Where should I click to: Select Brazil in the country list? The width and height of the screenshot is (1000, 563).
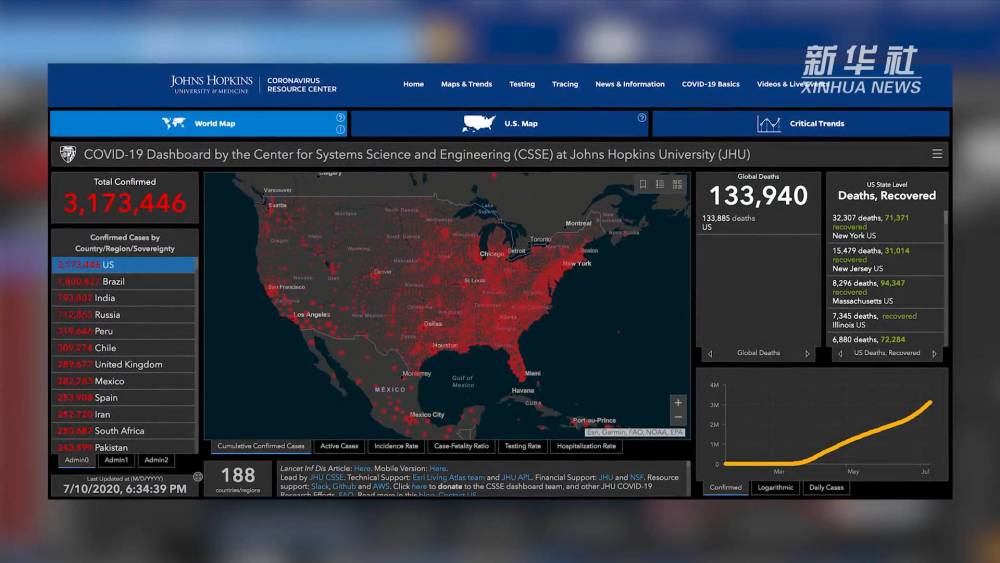[124, 281]
